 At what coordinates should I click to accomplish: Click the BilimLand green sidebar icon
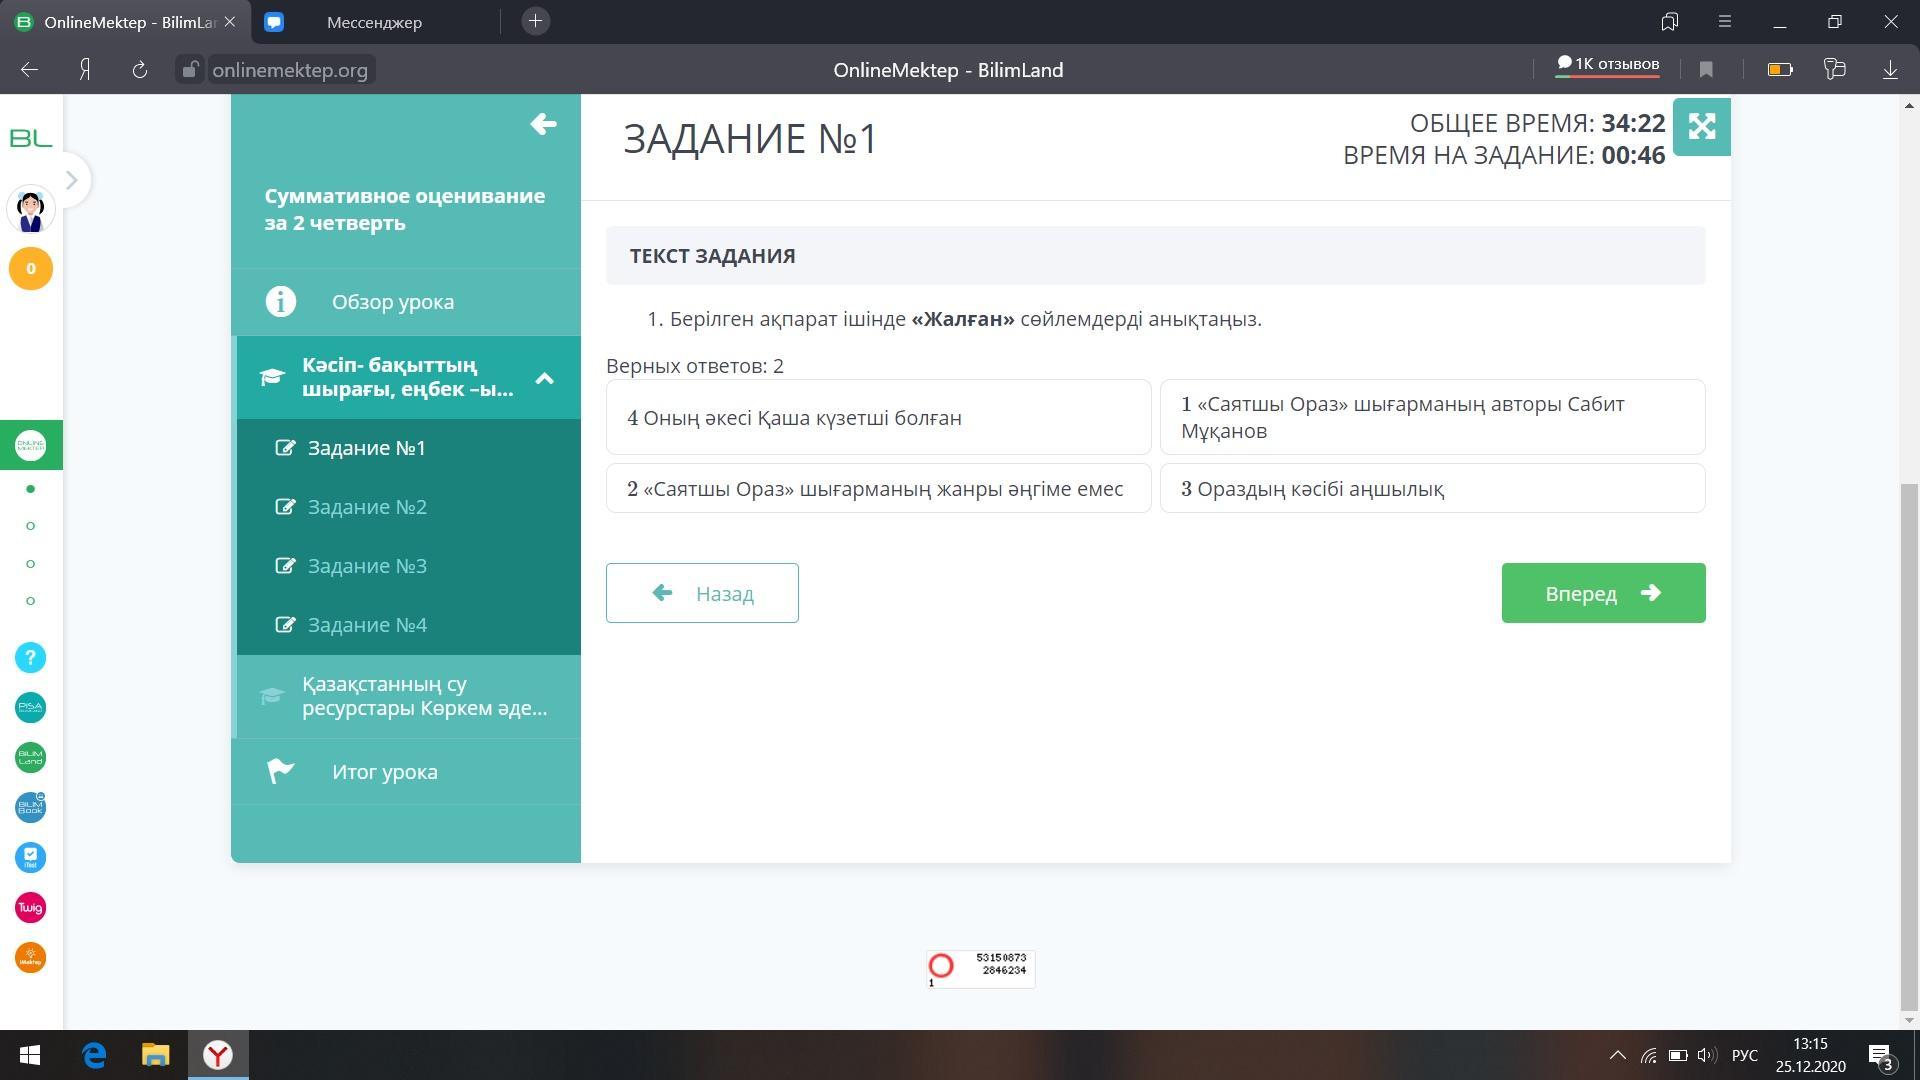[30, 758]
